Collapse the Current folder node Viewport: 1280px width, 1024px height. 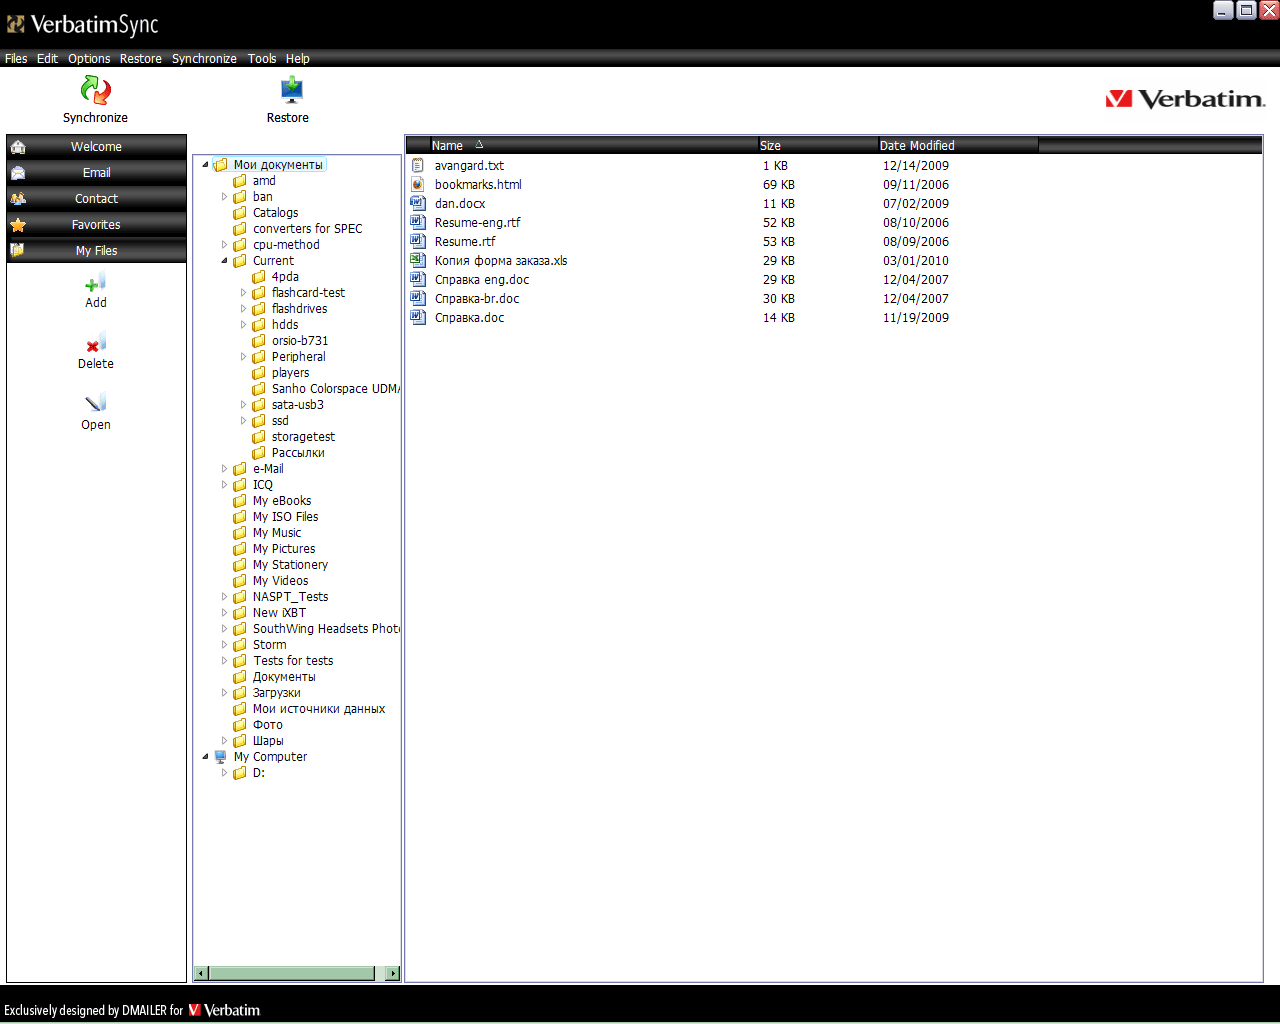pos(224,261)
